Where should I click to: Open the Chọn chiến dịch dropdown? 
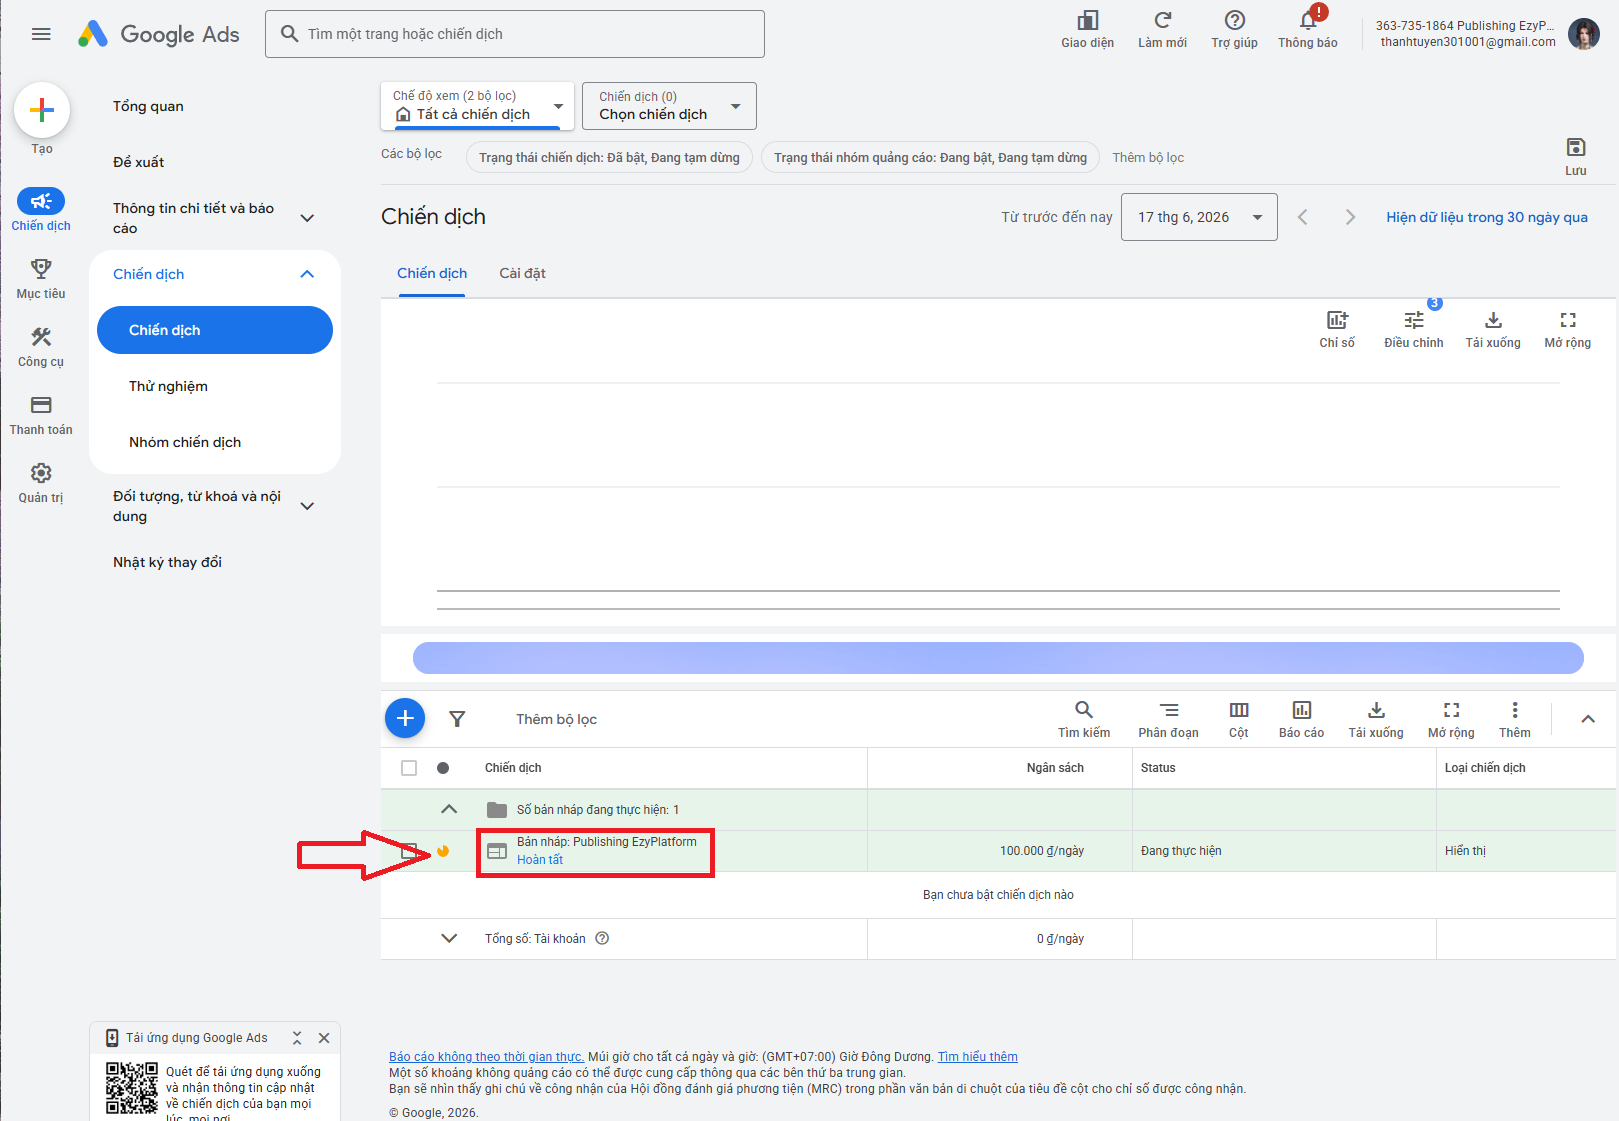(669, 106)
